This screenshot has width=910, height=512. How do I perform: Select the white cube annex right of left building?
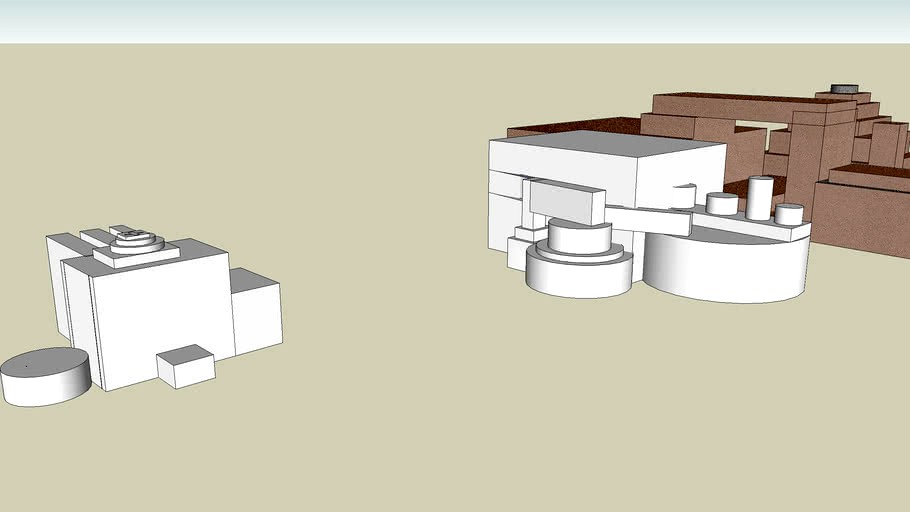(x=257, y=314)
